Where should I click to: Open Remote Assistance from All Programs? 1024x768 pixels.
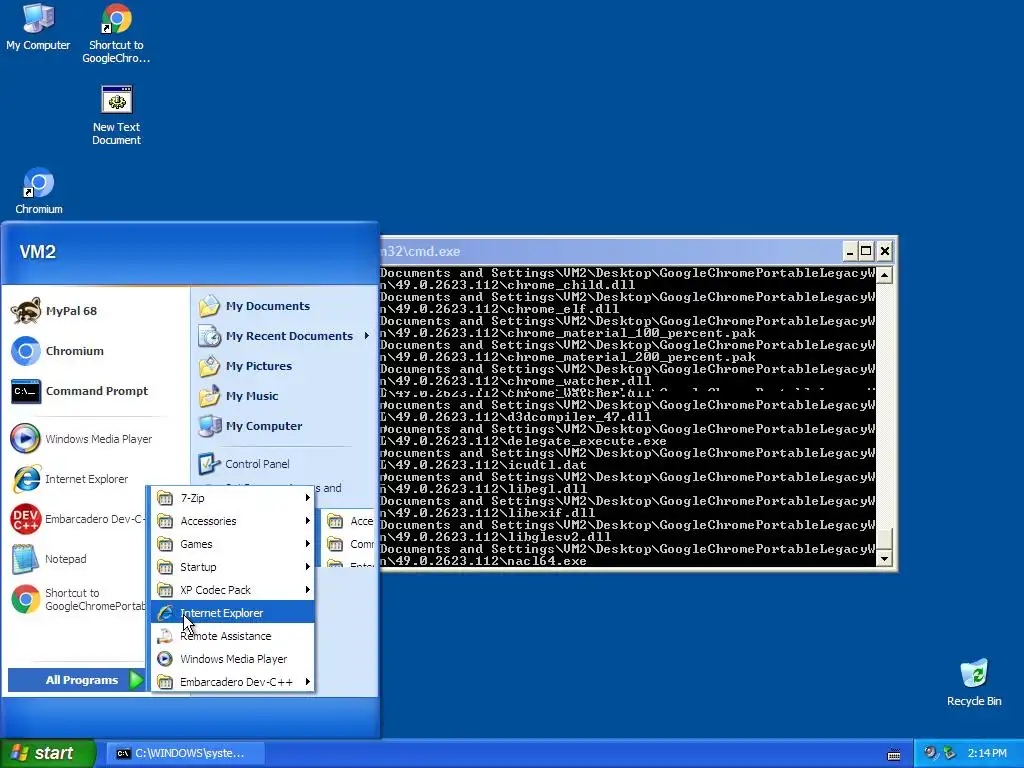click(x=233, y=635)
